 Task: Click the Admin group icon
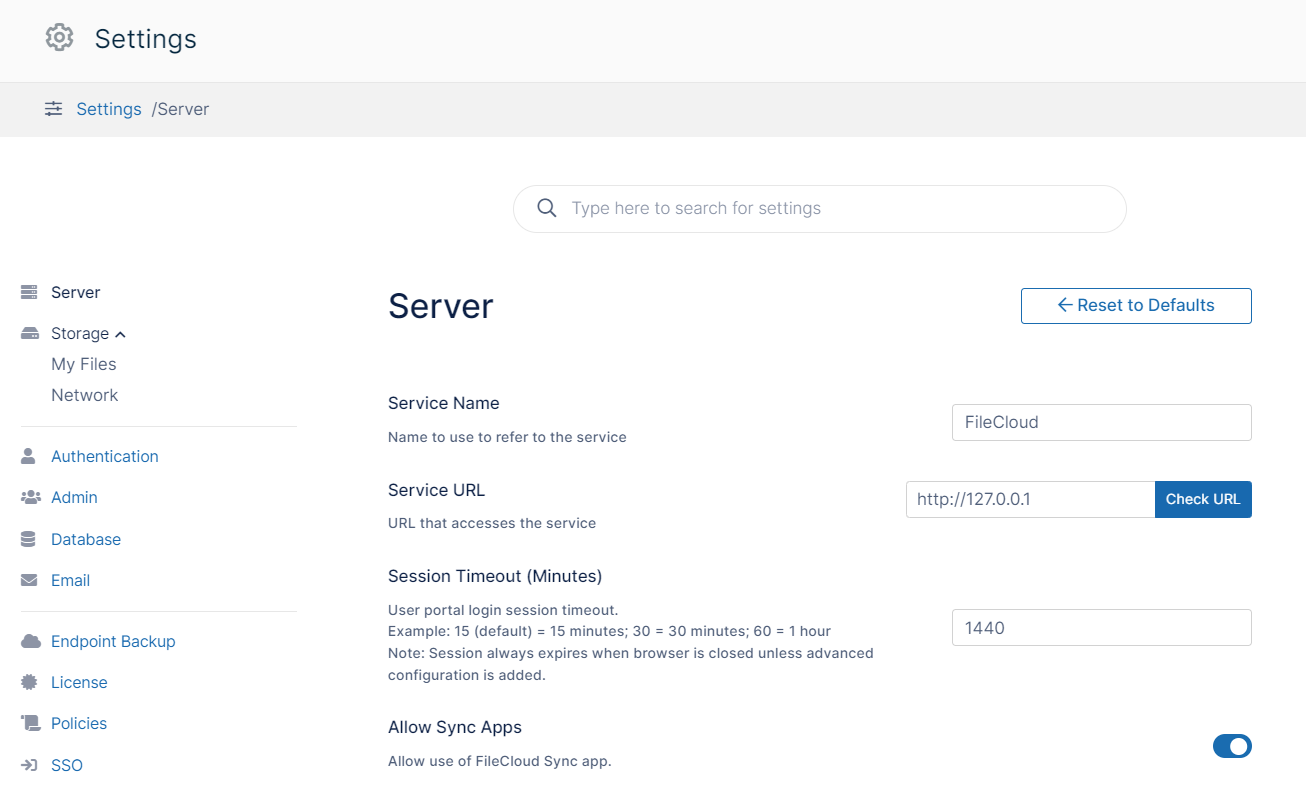(30, 497)
